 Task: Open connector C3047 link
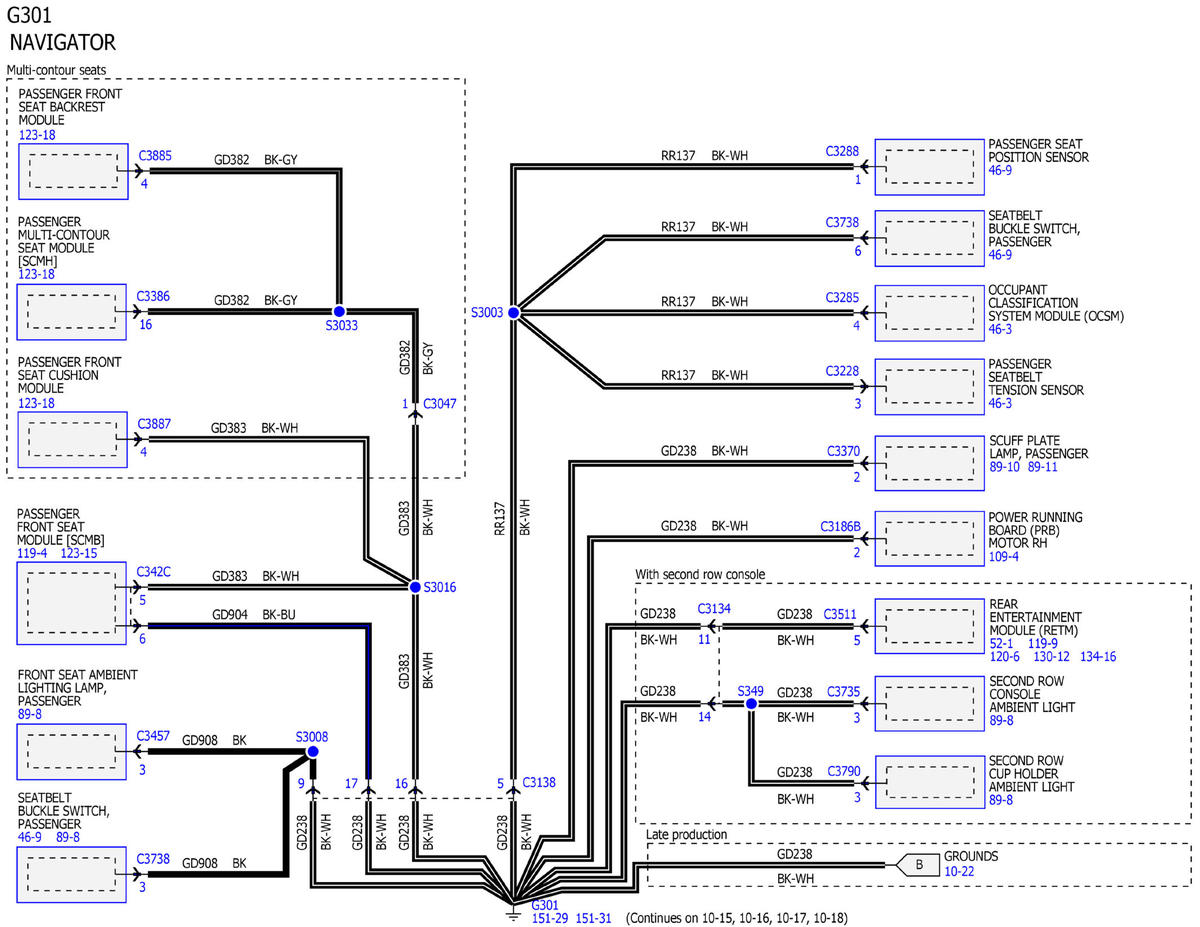tap(440, 404)
